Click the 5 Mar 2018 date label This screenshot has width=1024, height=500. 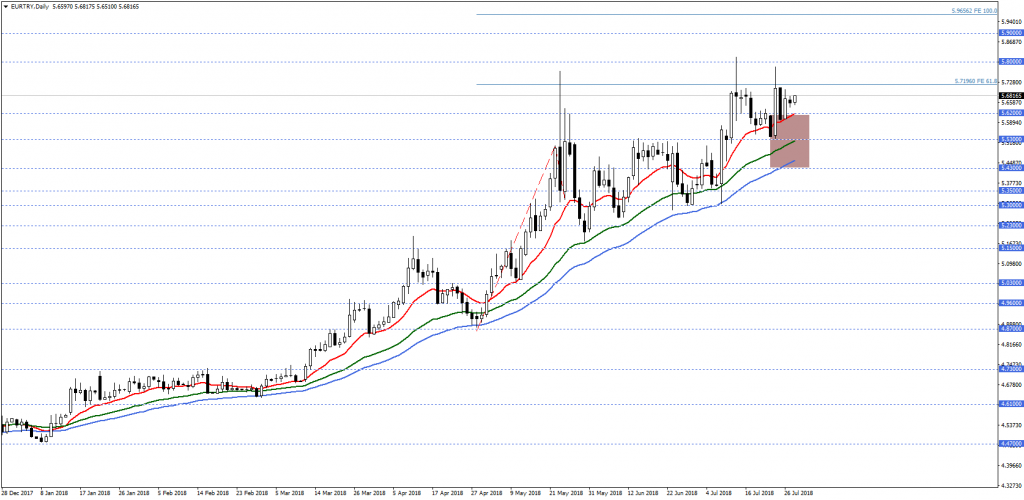(x=290, y=493)
